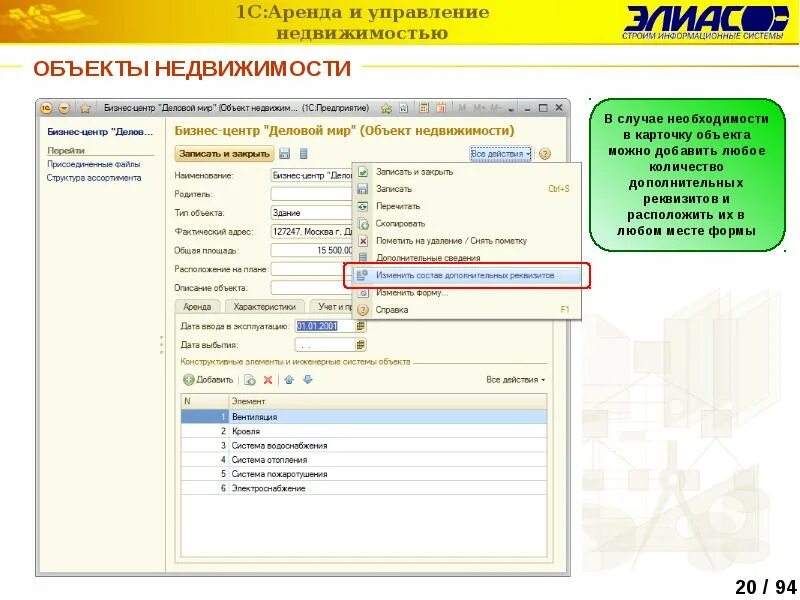Viewport: 800px width, 600px height.
Task: Choose 'Скопировать' menu entry
Action: coord(467,223)
